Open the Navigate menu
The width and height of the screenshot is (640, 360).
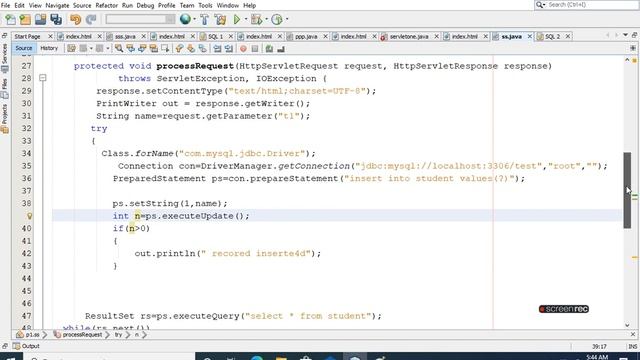click(57, 5)
